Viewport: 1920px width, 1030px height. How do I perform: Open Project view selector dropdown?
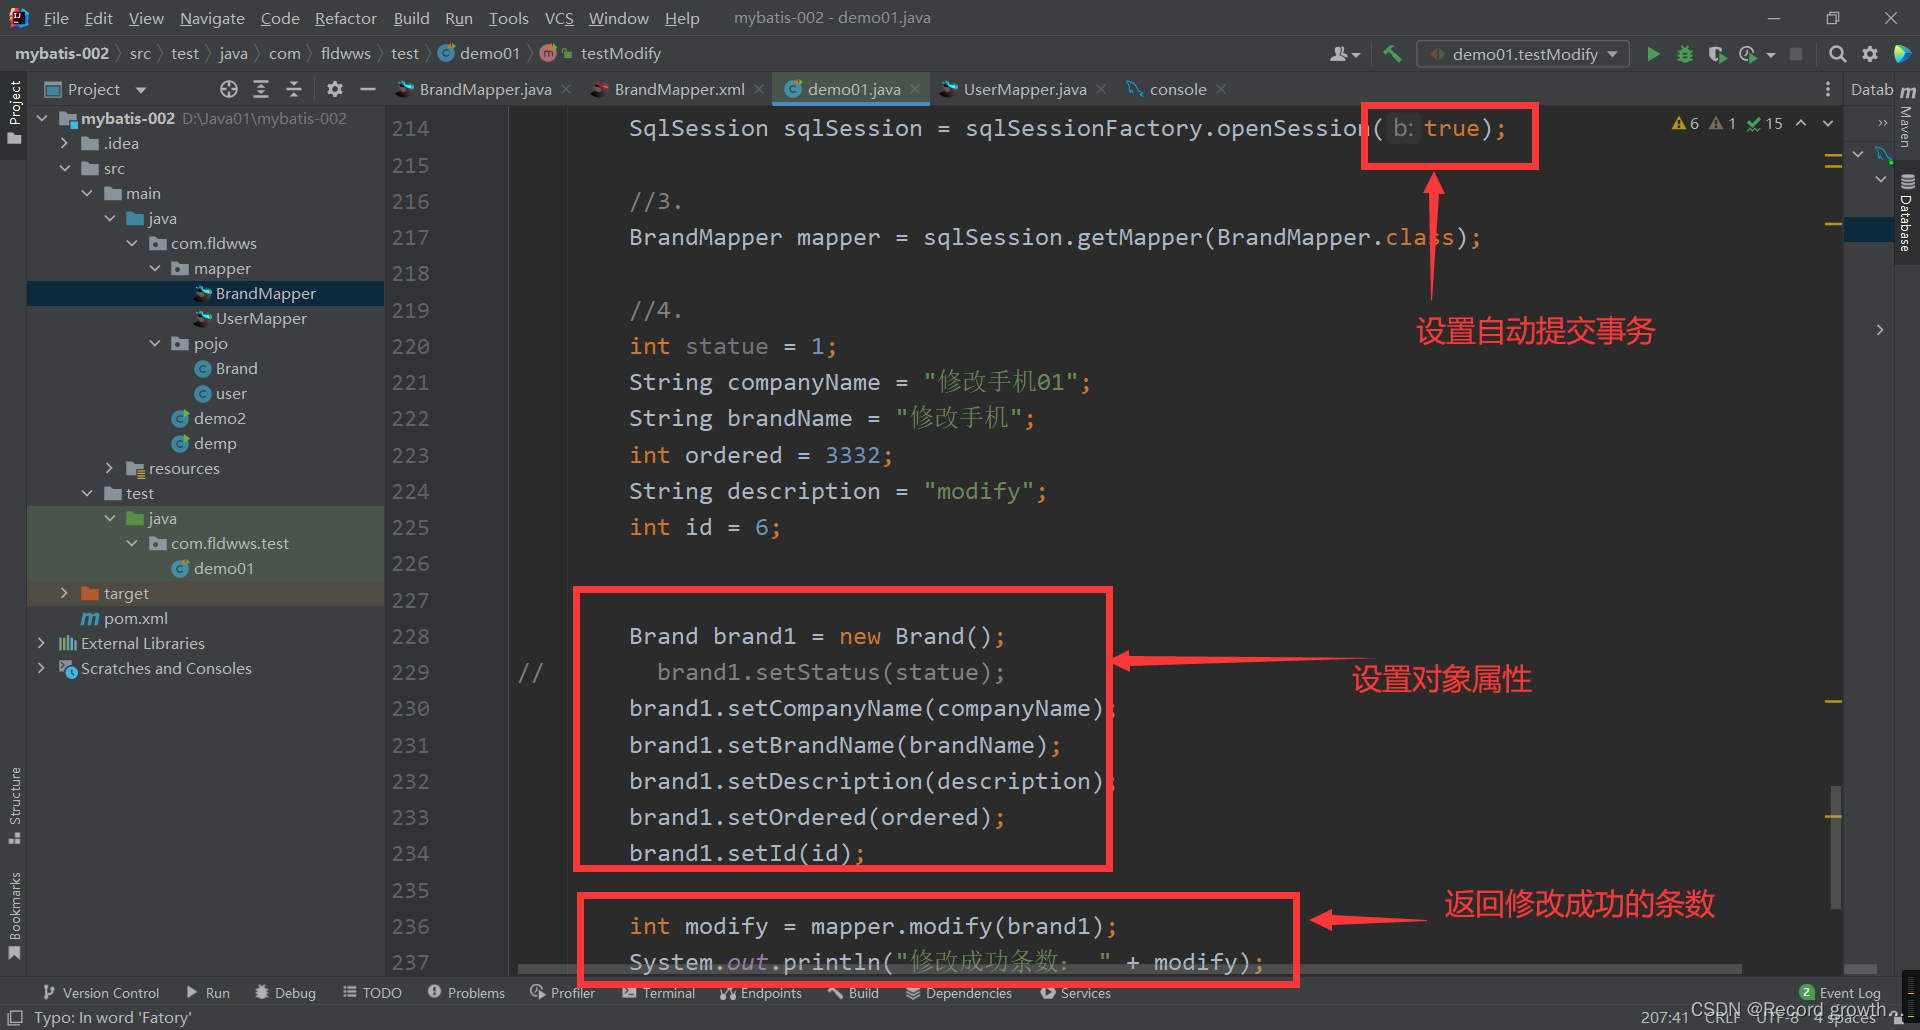coord(95,89)
